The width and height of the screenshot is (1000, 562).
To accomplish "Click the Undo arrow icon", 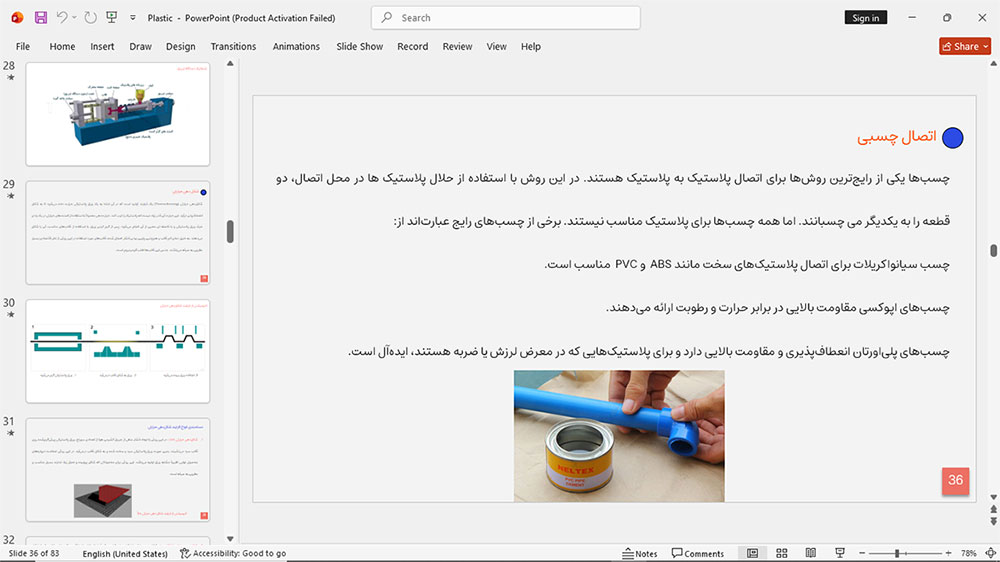I will pyautogui.click(x=61, y=18).
